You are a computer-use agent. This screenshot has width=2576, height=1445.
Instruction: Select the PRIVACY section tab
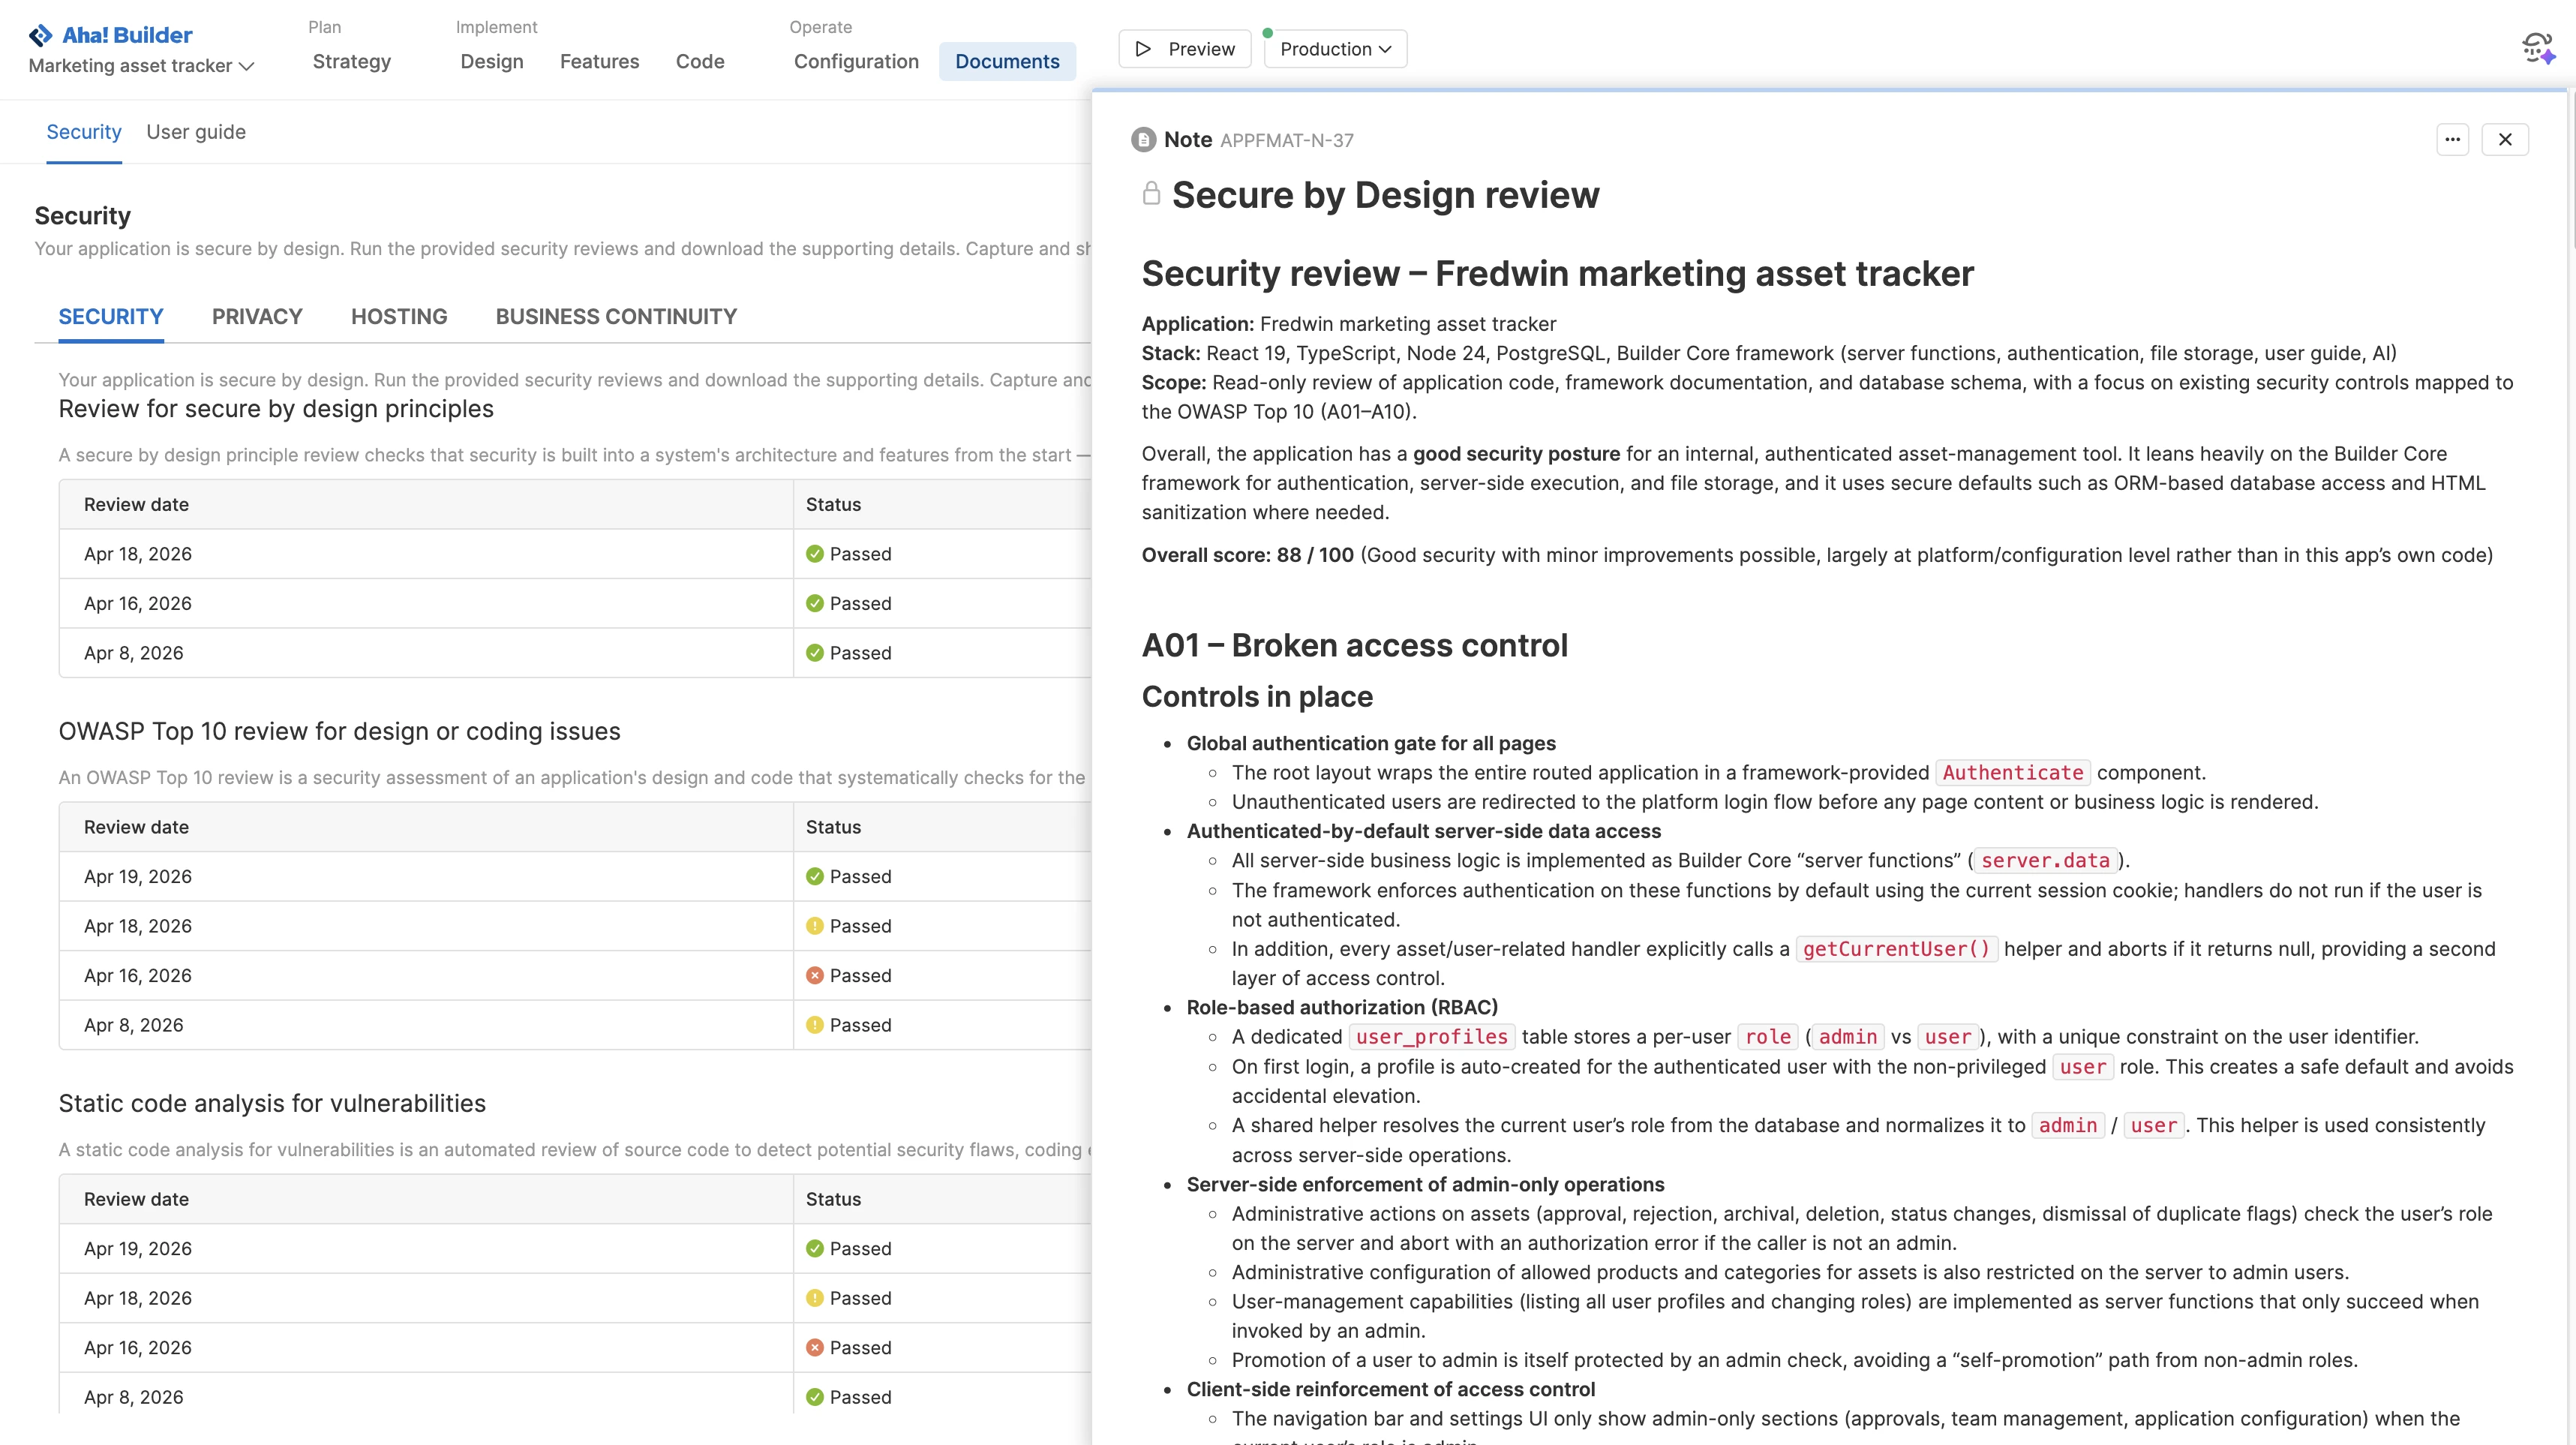click(x=257, y=317)
